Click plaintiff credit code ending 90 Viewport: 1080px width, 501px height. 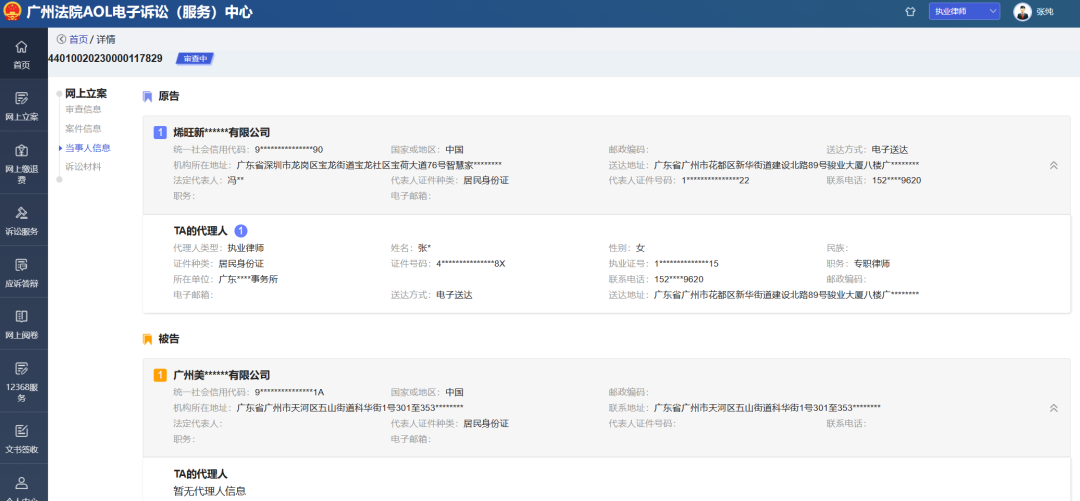(289, 149)
